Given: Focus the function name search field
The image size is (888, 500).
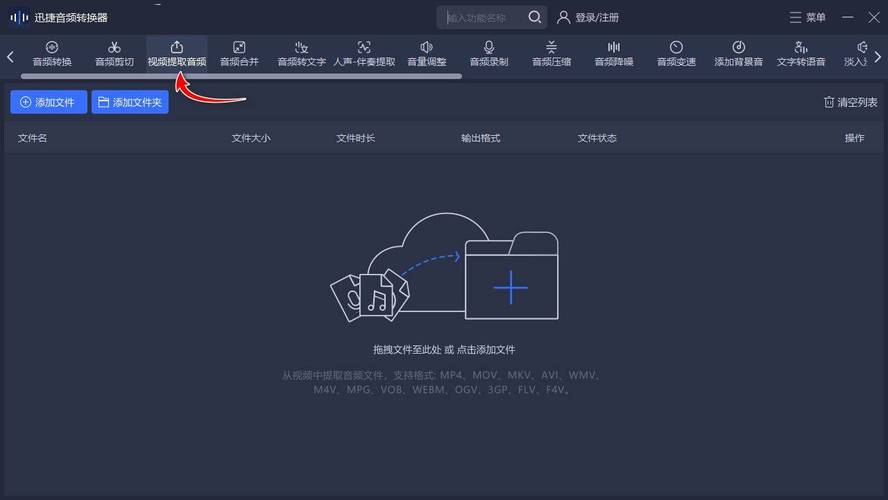Looking at the screenshot, I should (485, 18).
